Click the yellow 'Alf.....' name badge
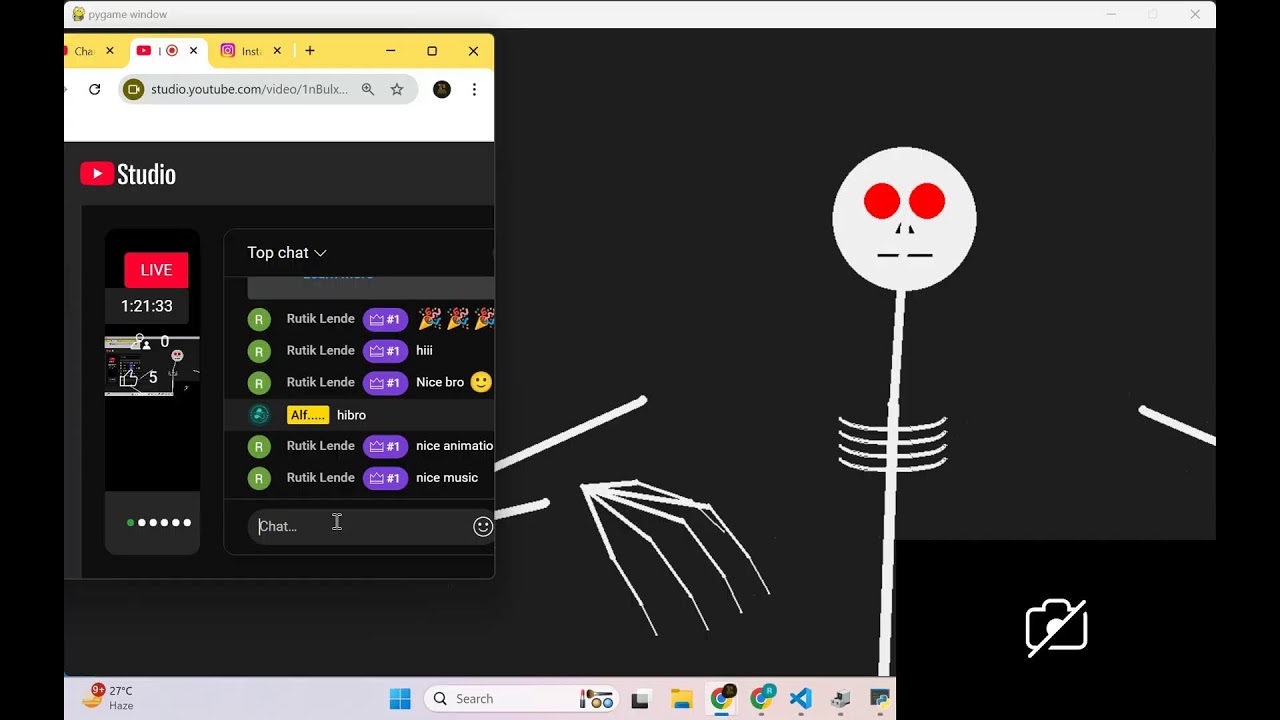 308,415
